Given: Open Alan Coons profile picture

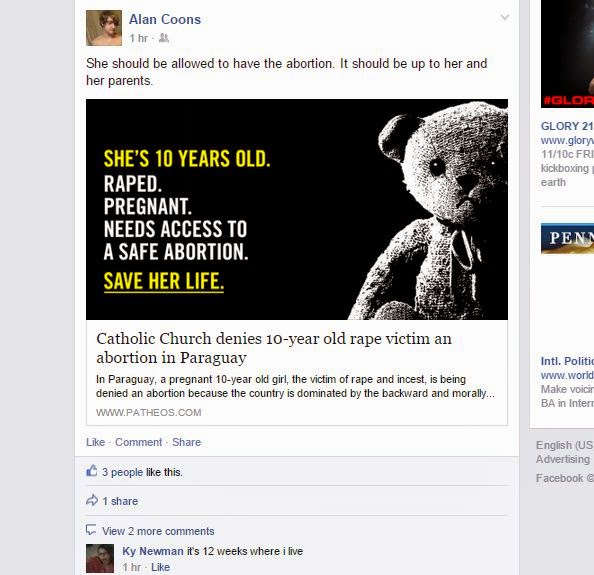Looking at the screenshot, I should coord(104,28).
